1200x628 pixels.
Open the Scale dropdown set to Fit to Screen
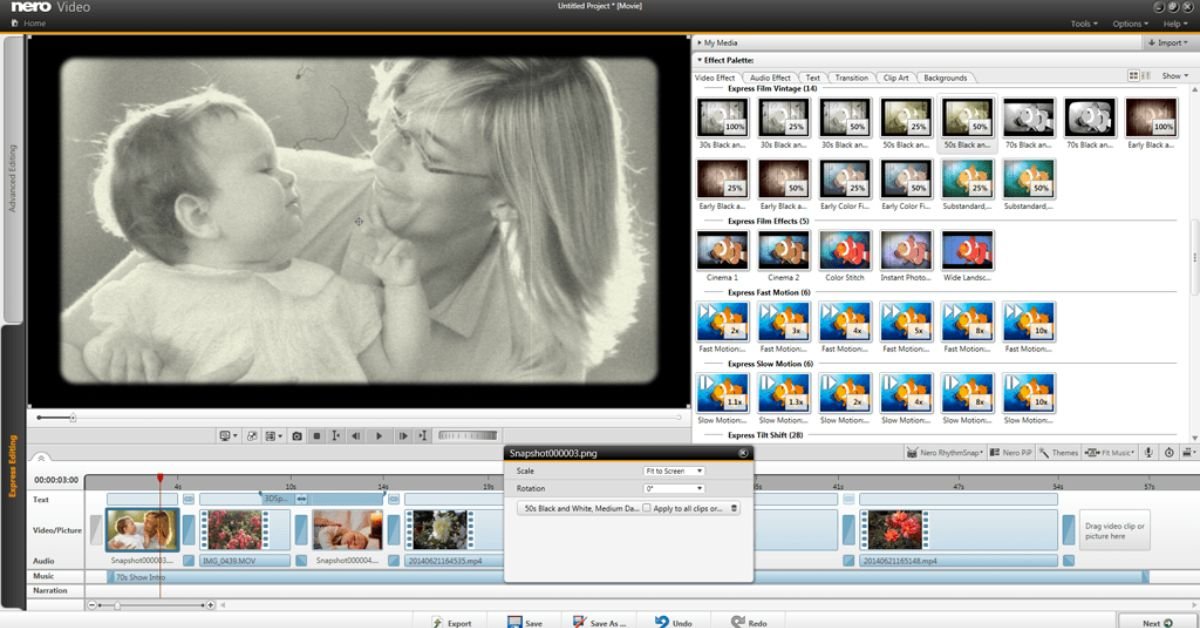click(x=674, y=471)
